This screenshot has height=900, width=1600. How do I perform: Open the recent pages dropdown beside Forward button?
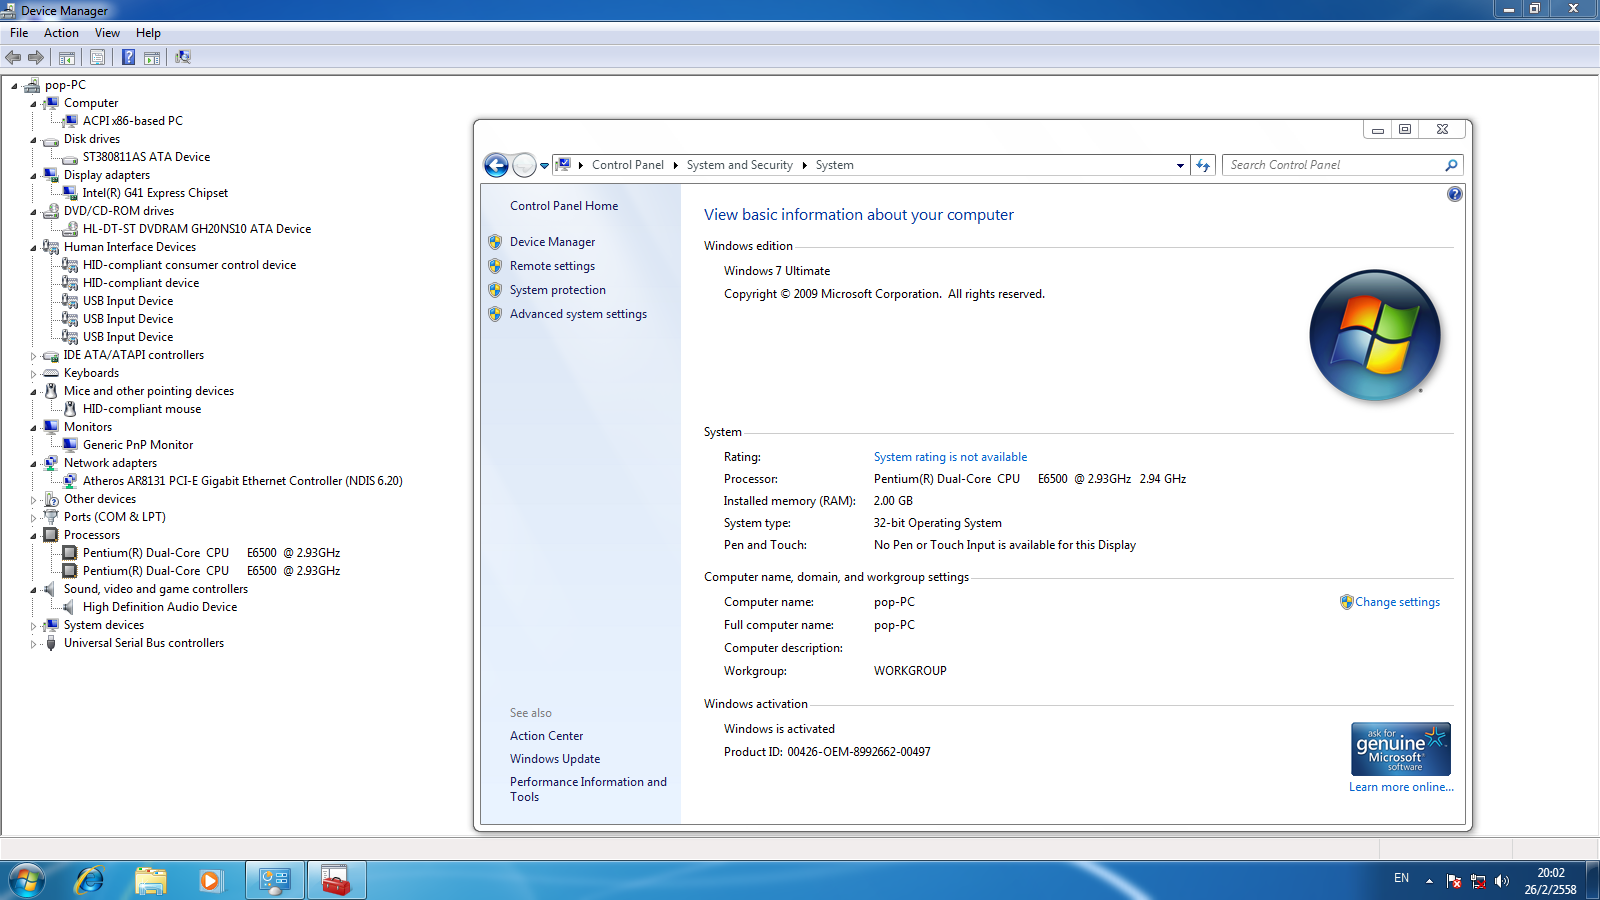click(x=544, y=166)
